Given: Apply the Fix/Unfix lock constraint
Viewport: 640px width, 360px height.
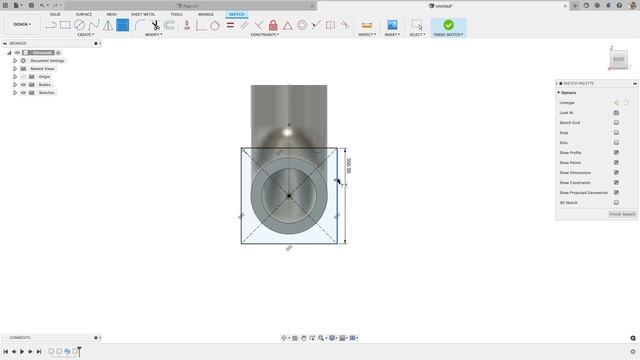Looking at the screenshot, I should [x=273, y=25].
